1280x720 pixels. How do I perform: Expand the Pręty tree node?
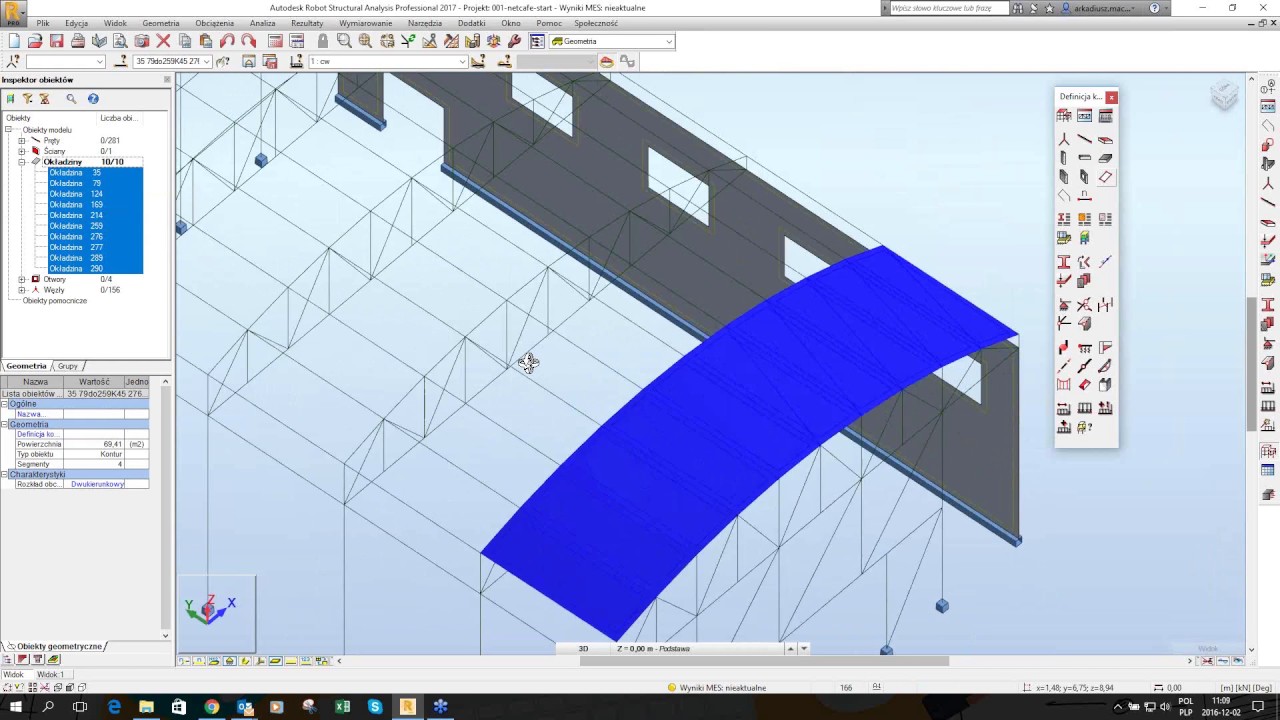coord(22,141)
